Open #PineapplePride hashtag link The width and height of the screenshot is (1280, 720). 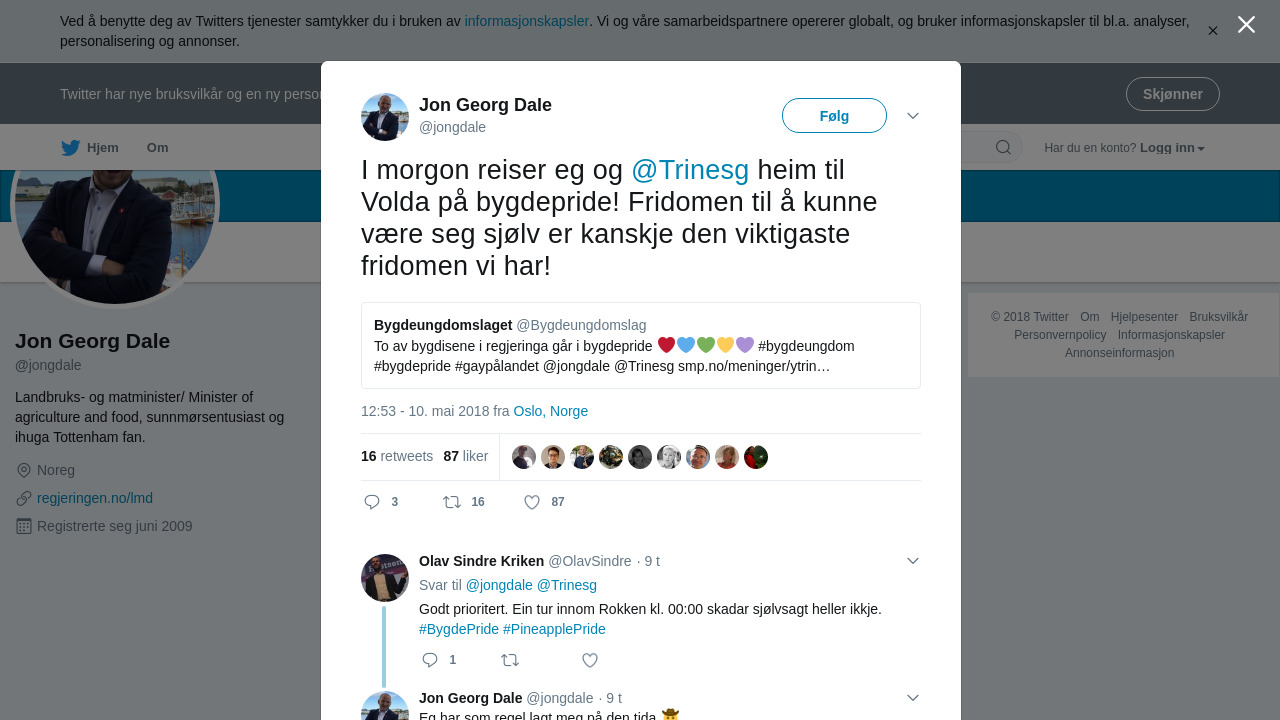(x=554, y=629)
